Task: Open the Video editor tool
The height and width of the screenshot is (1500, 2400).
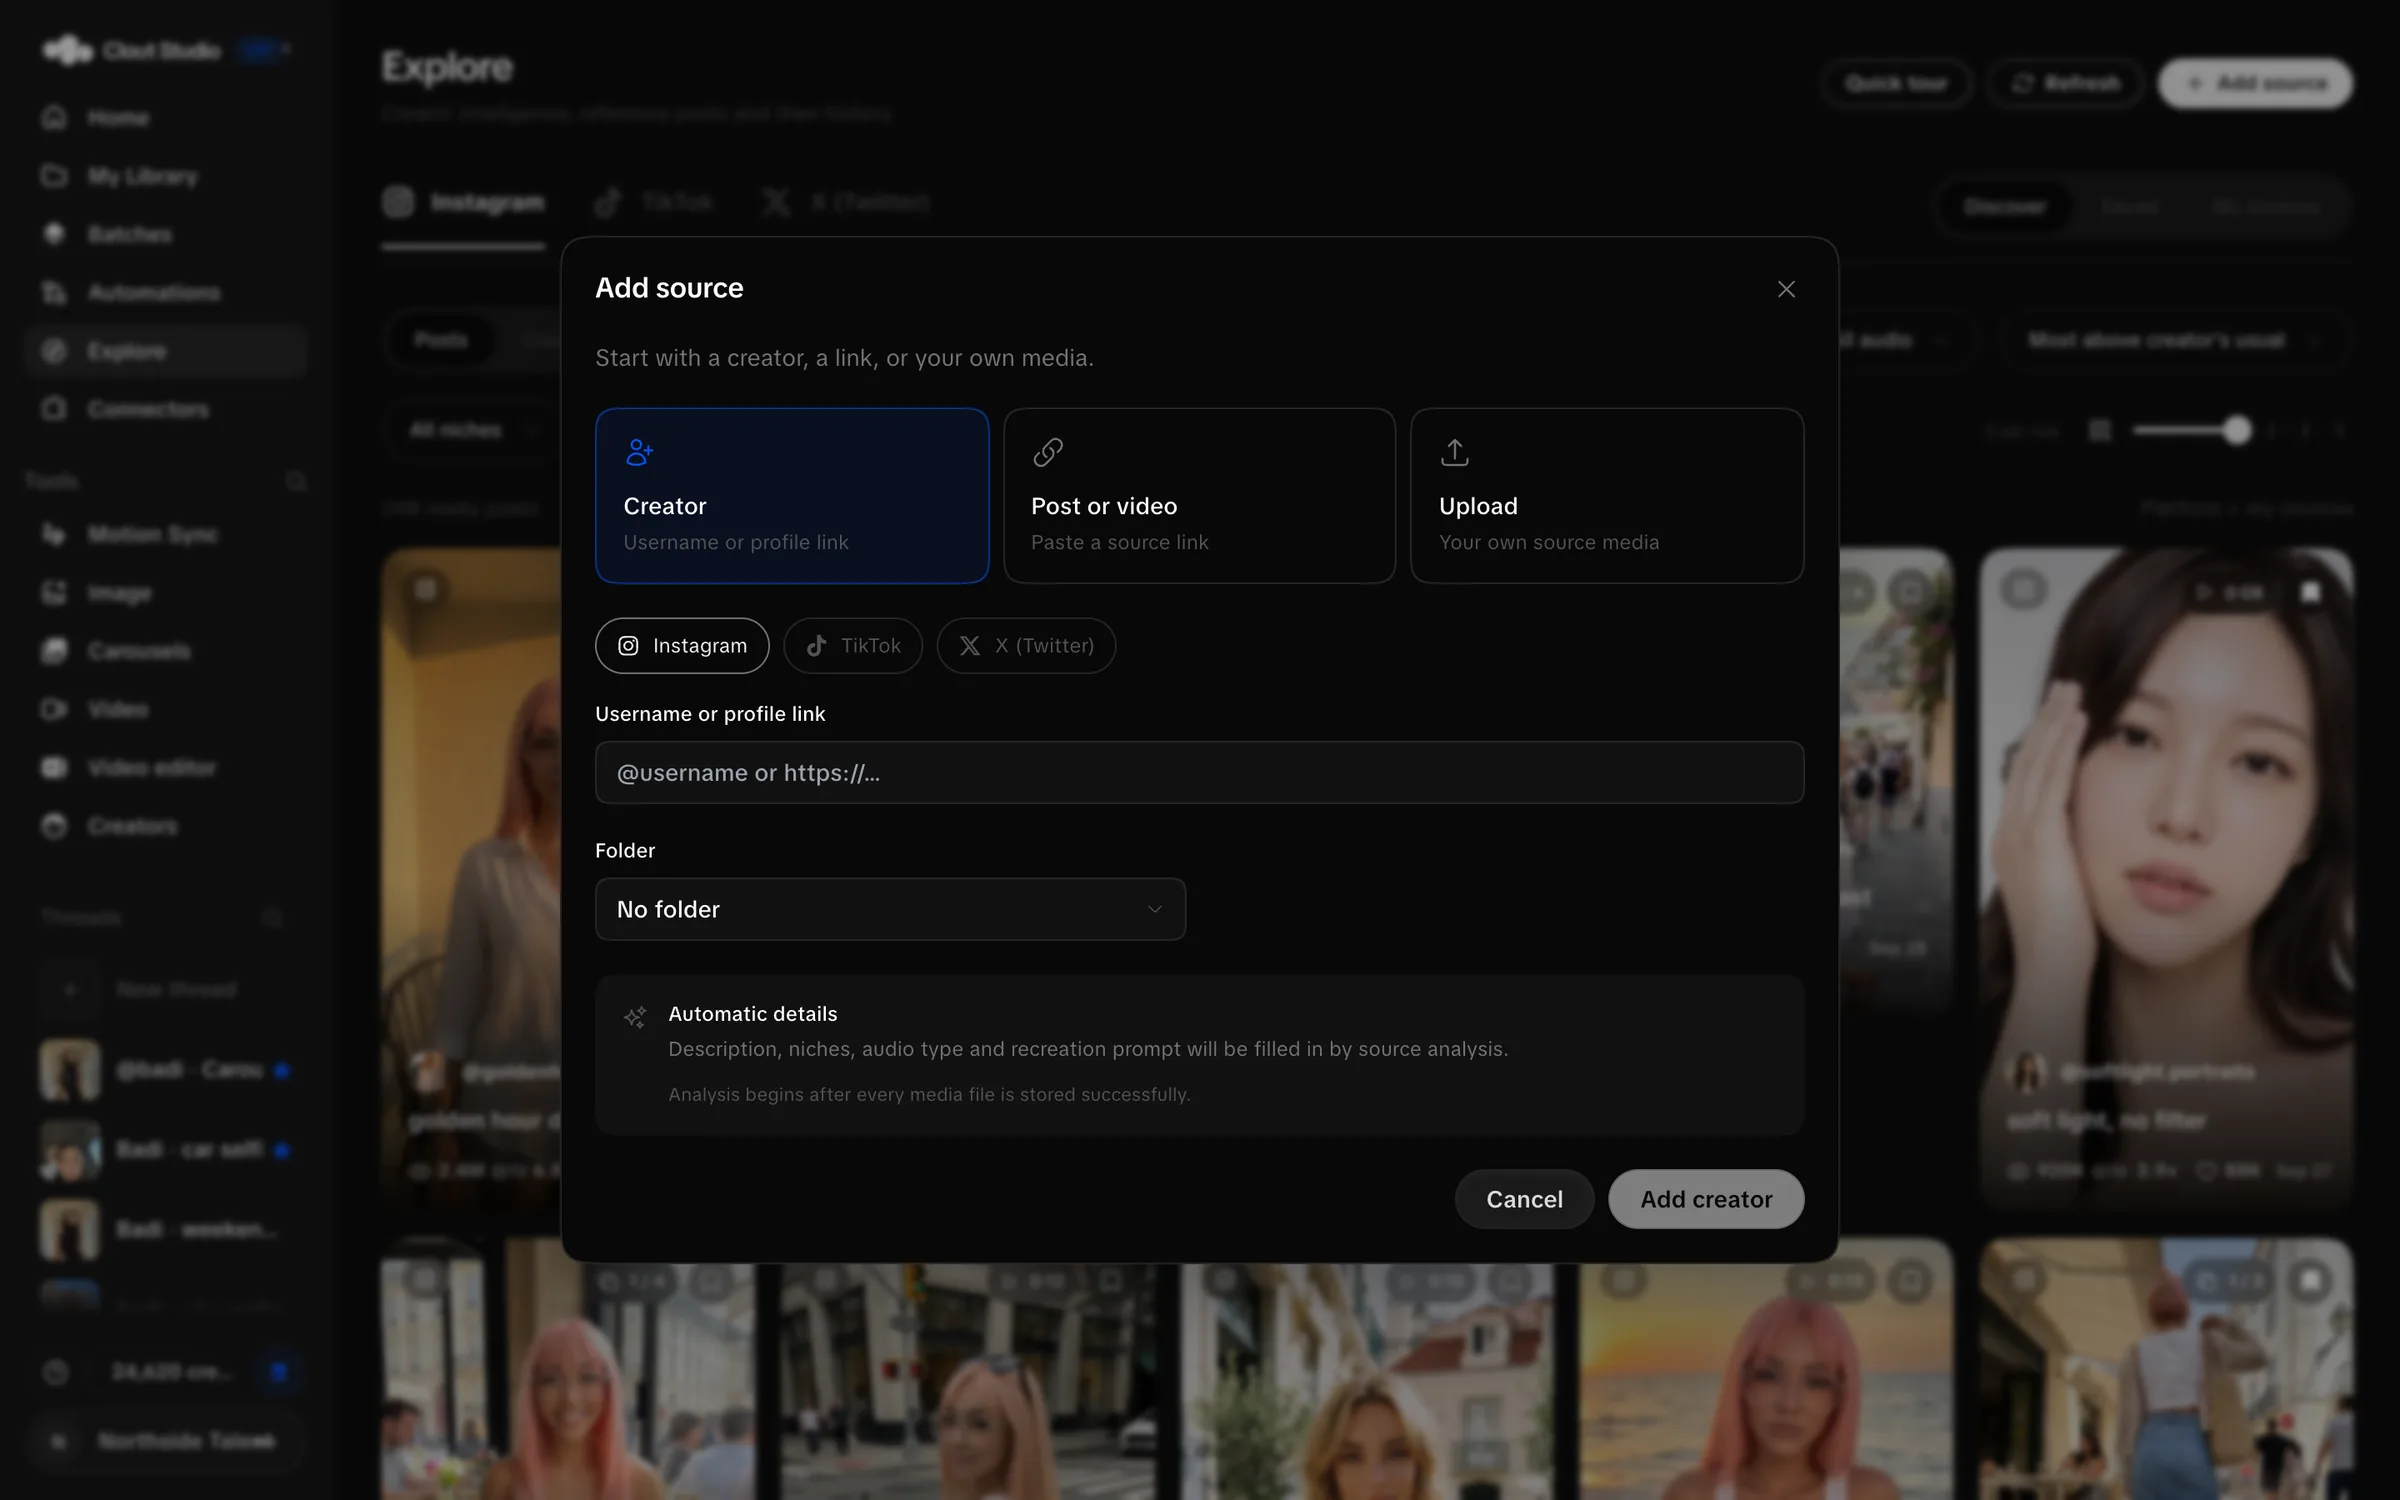Action: click(165, 768)
